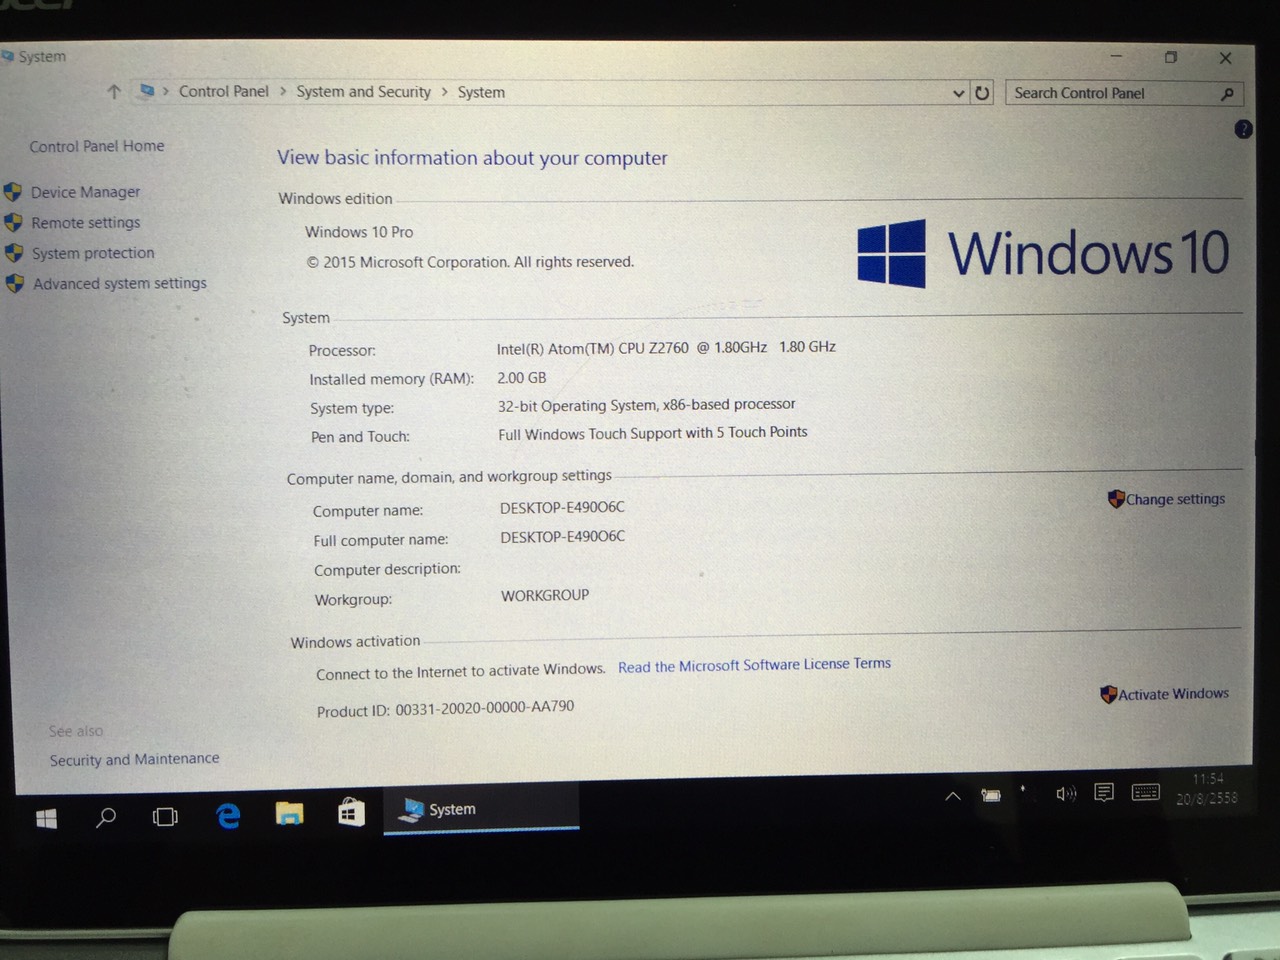Select the 2015 Microsoft Corporation copyright text
The image size is (1280, 960).
(470, 262)
